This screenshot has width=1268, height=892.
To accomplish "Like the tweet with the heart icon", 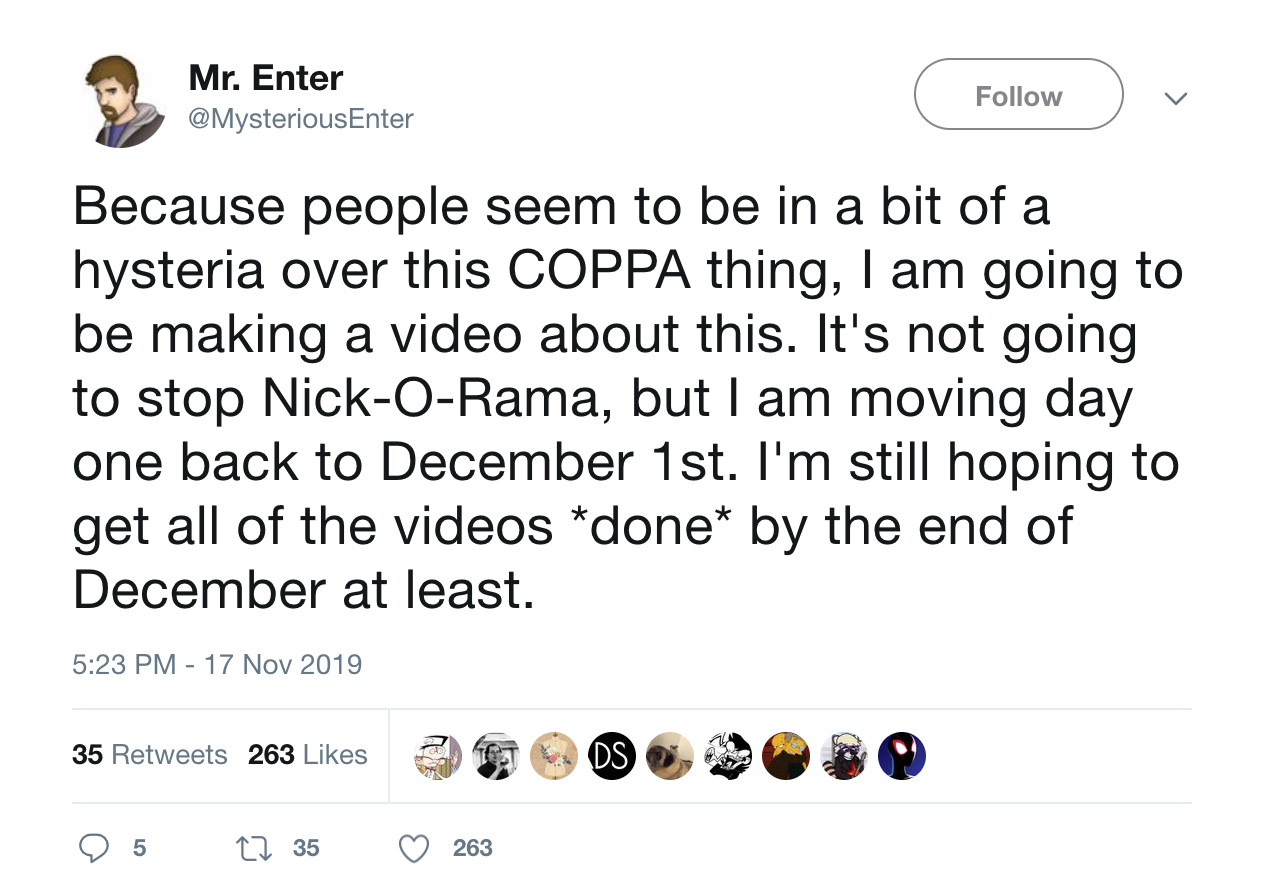I will coord(413,848).
